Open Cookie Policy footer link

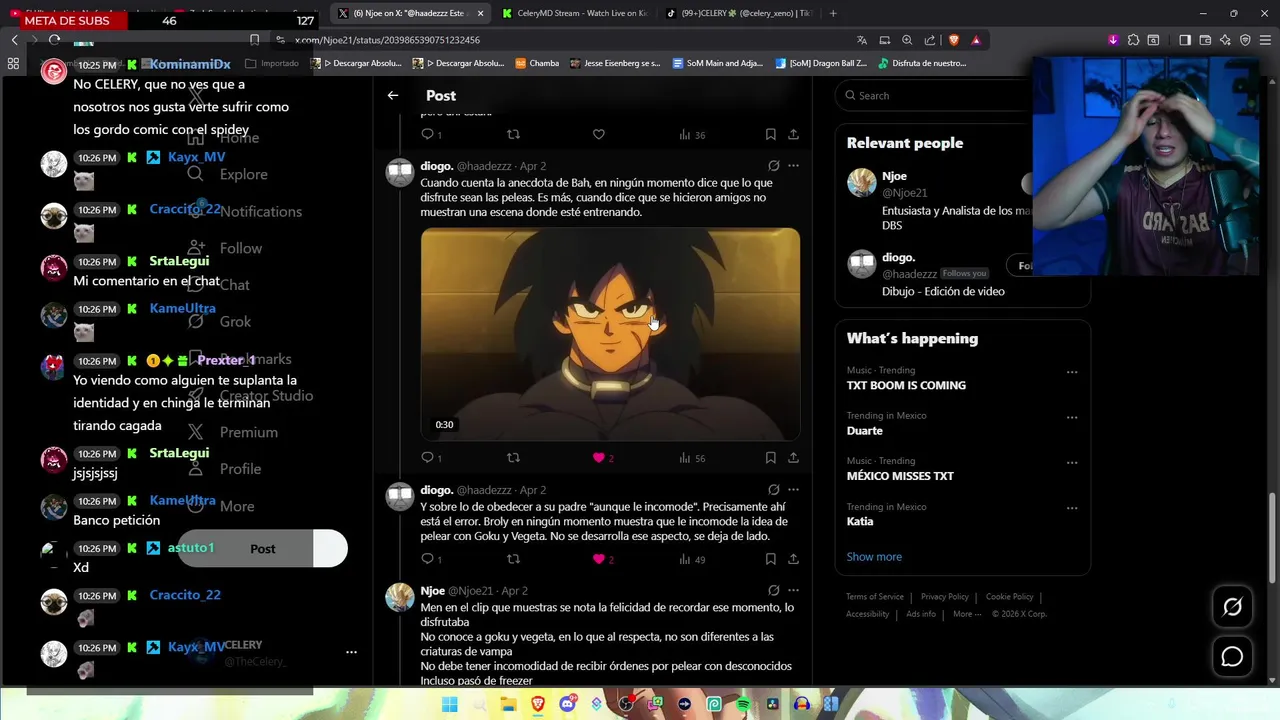pyautogui.click(x=1009, y=597)
